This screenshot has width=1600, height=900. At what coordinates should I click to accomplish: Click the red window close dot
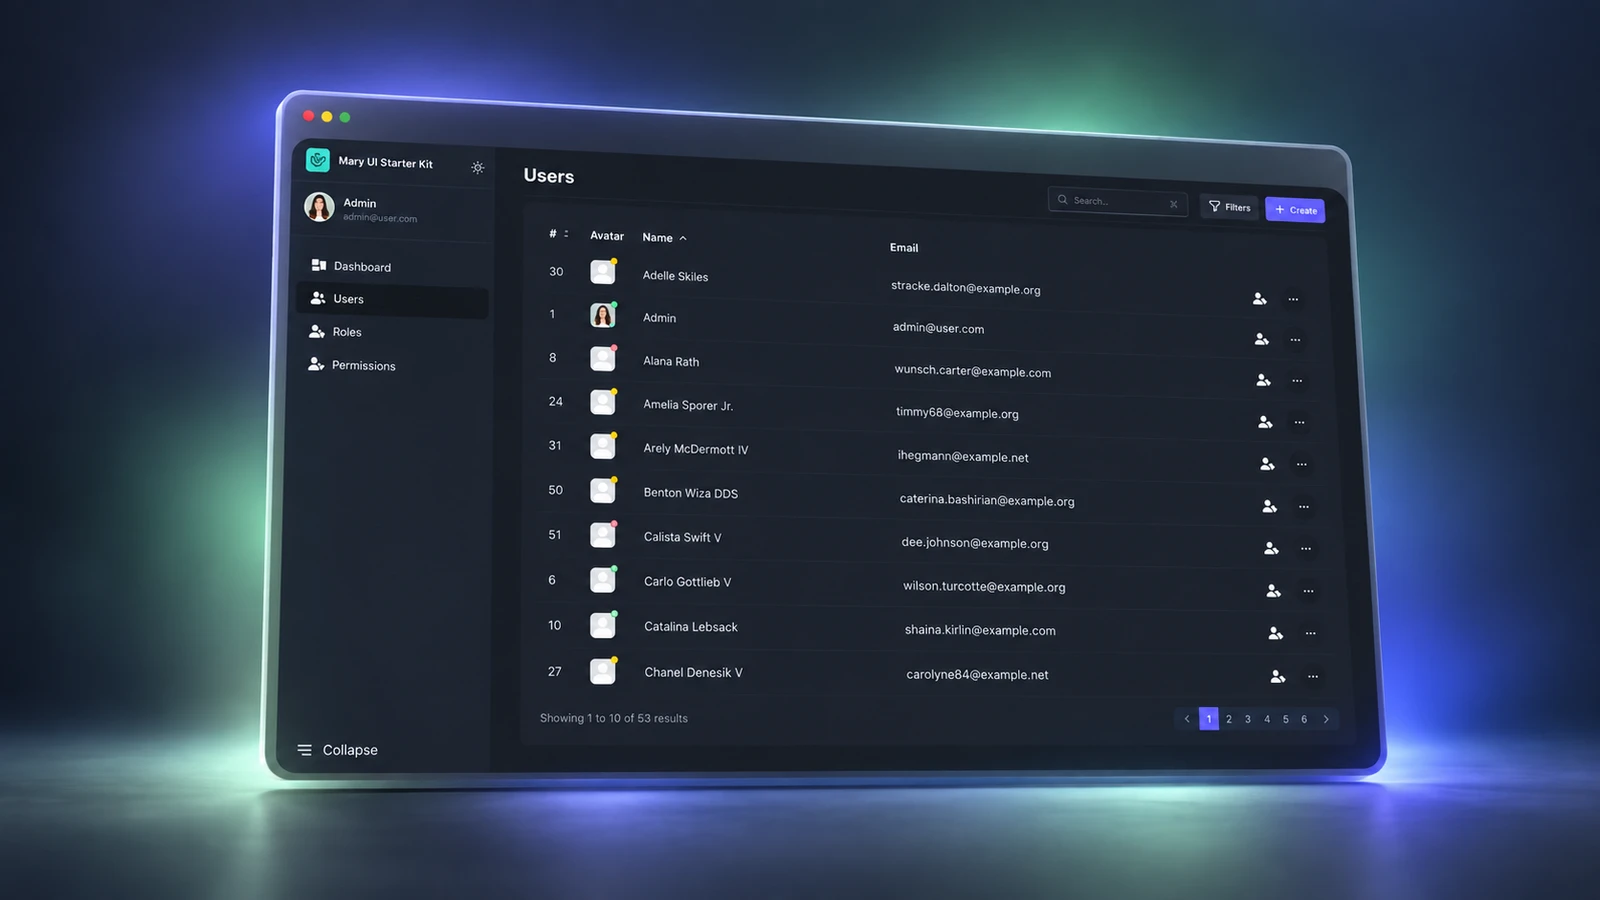click(309, 116)
